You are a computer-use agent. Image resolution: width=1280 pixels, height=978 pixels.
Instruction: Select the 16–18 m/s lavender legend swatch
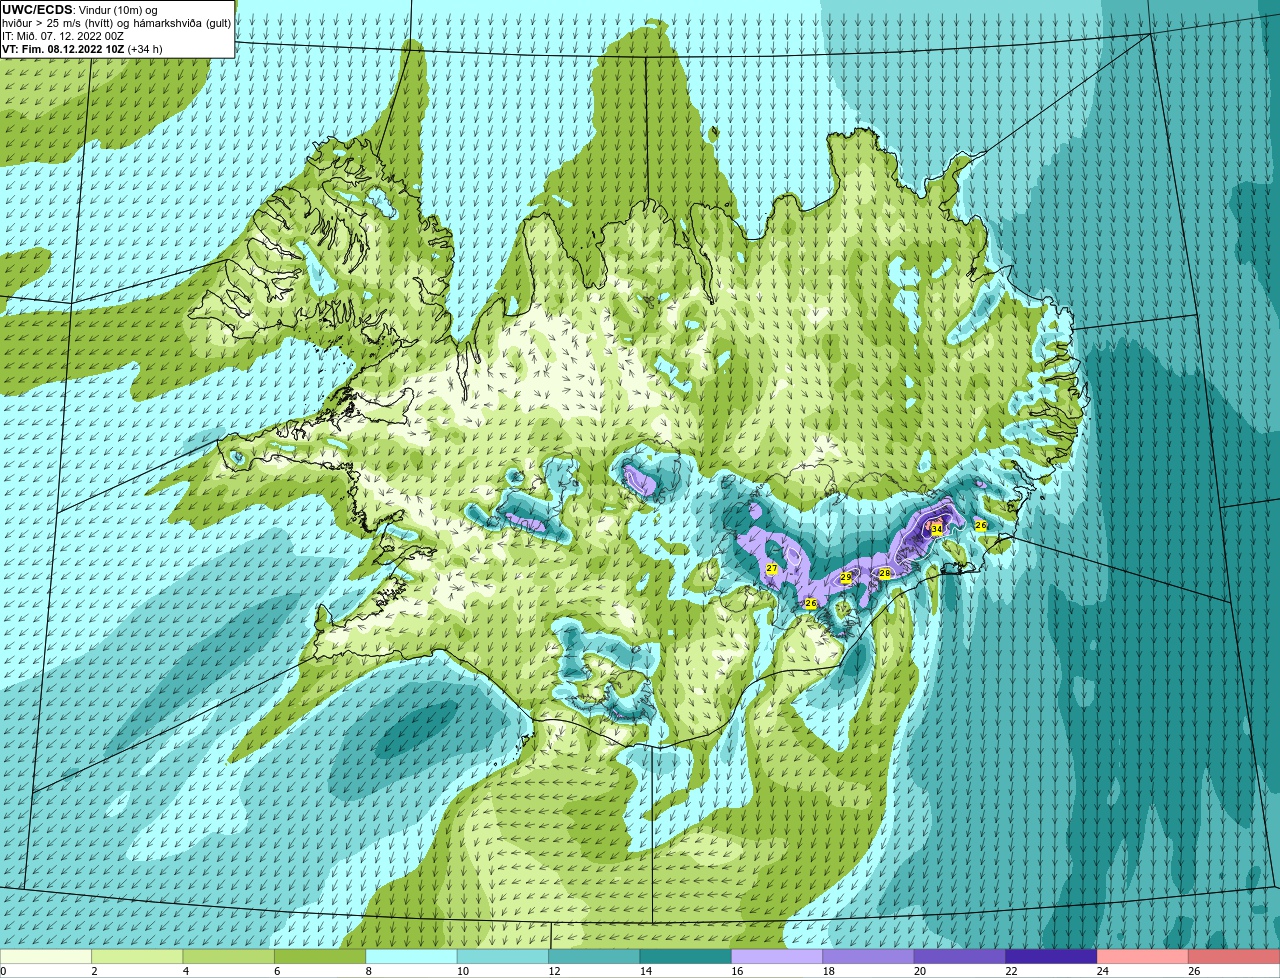(777, 956)
